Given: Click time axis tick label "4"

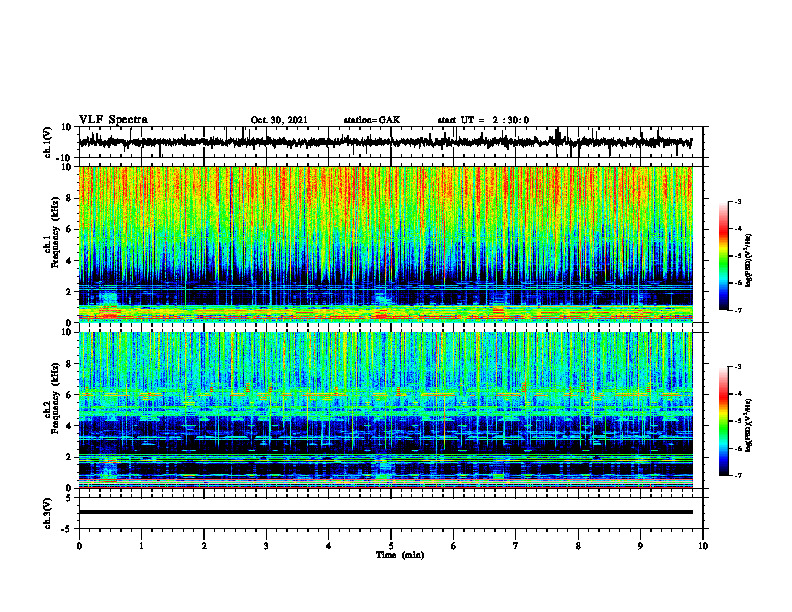Looking at the screenshot, I should click(329, 546).
